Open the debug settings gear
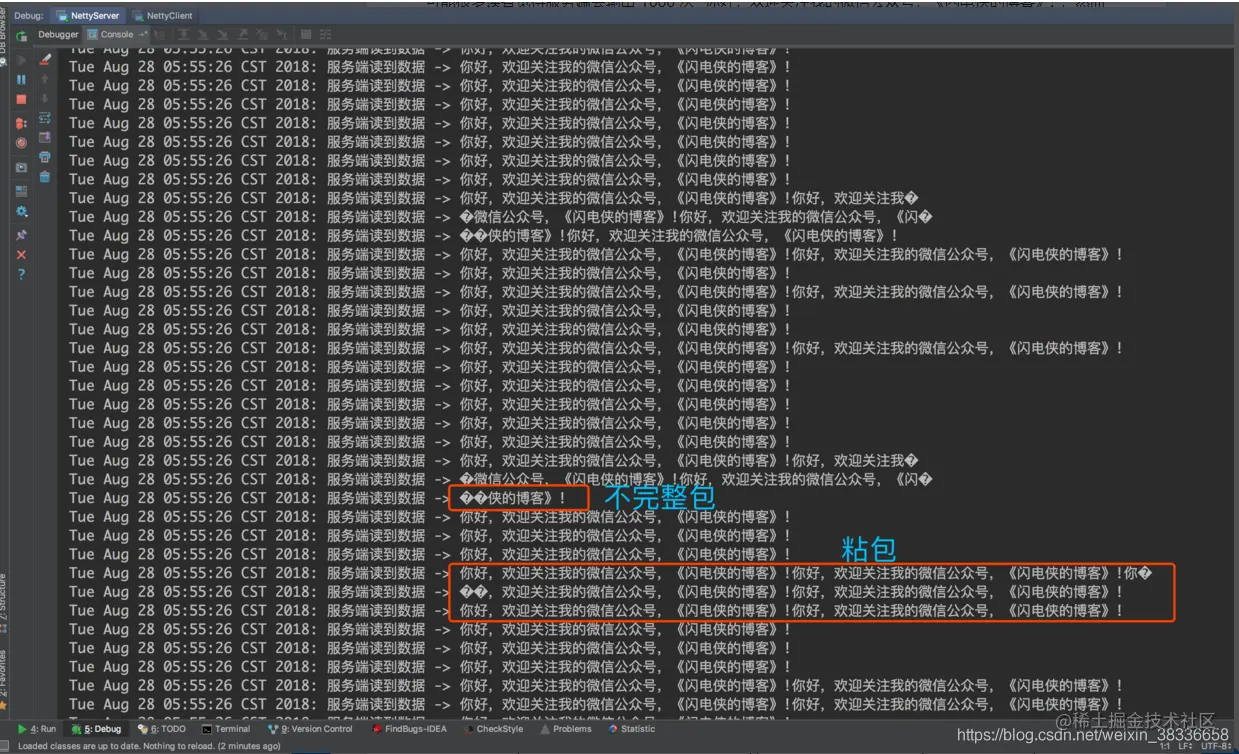 (21, 211)
